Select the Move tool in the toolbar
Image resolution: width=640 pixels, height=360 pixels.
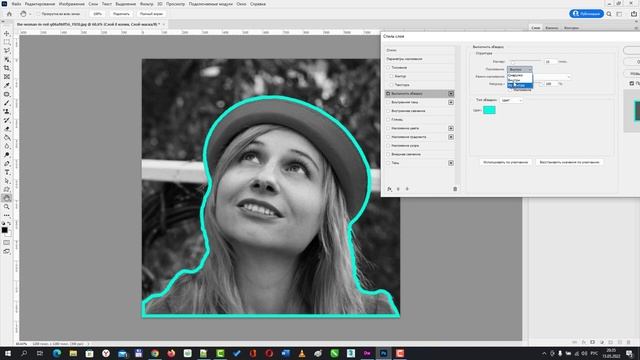pyautogui.click(x=7, y=33)
